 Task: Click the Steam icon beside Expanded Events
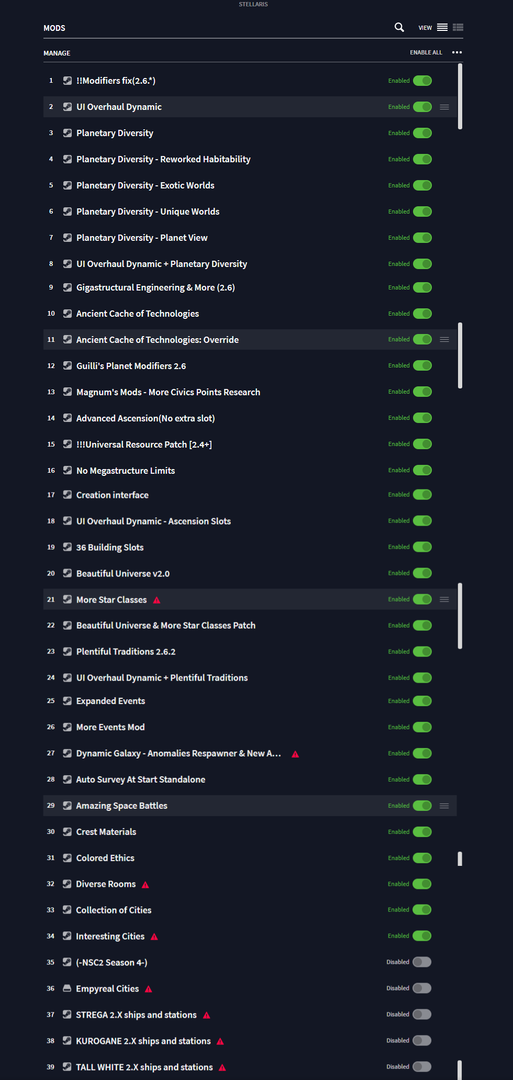(67, 701)
